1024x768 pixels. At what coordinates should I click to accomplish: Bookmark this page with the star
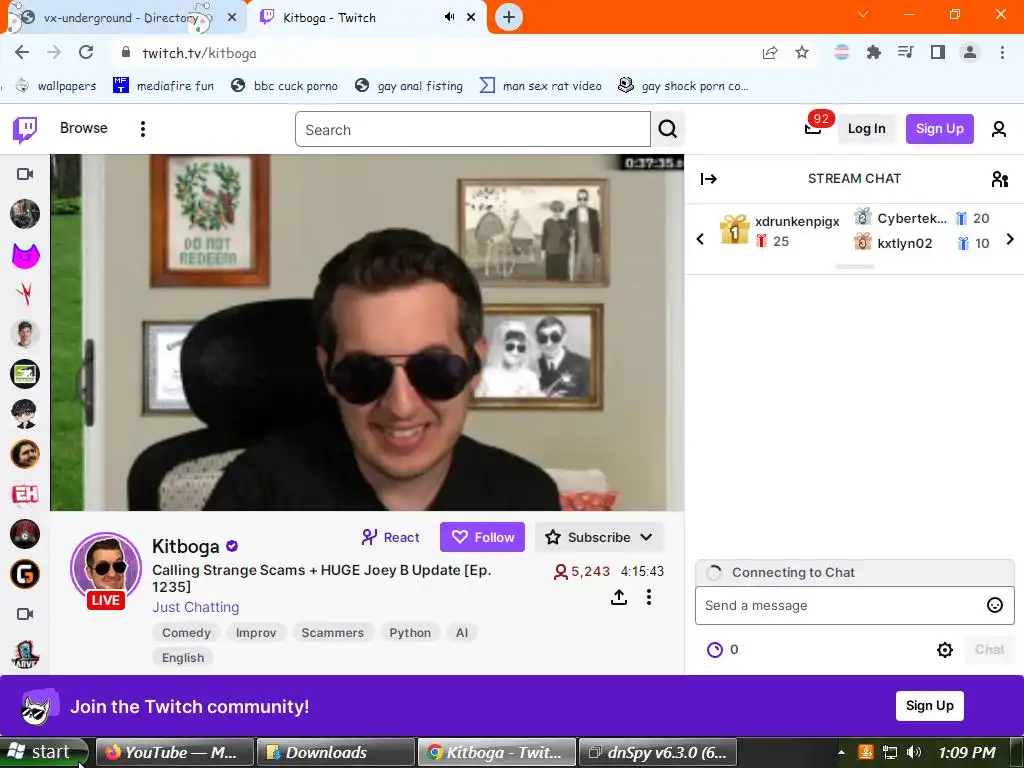(x=802, y=53)
